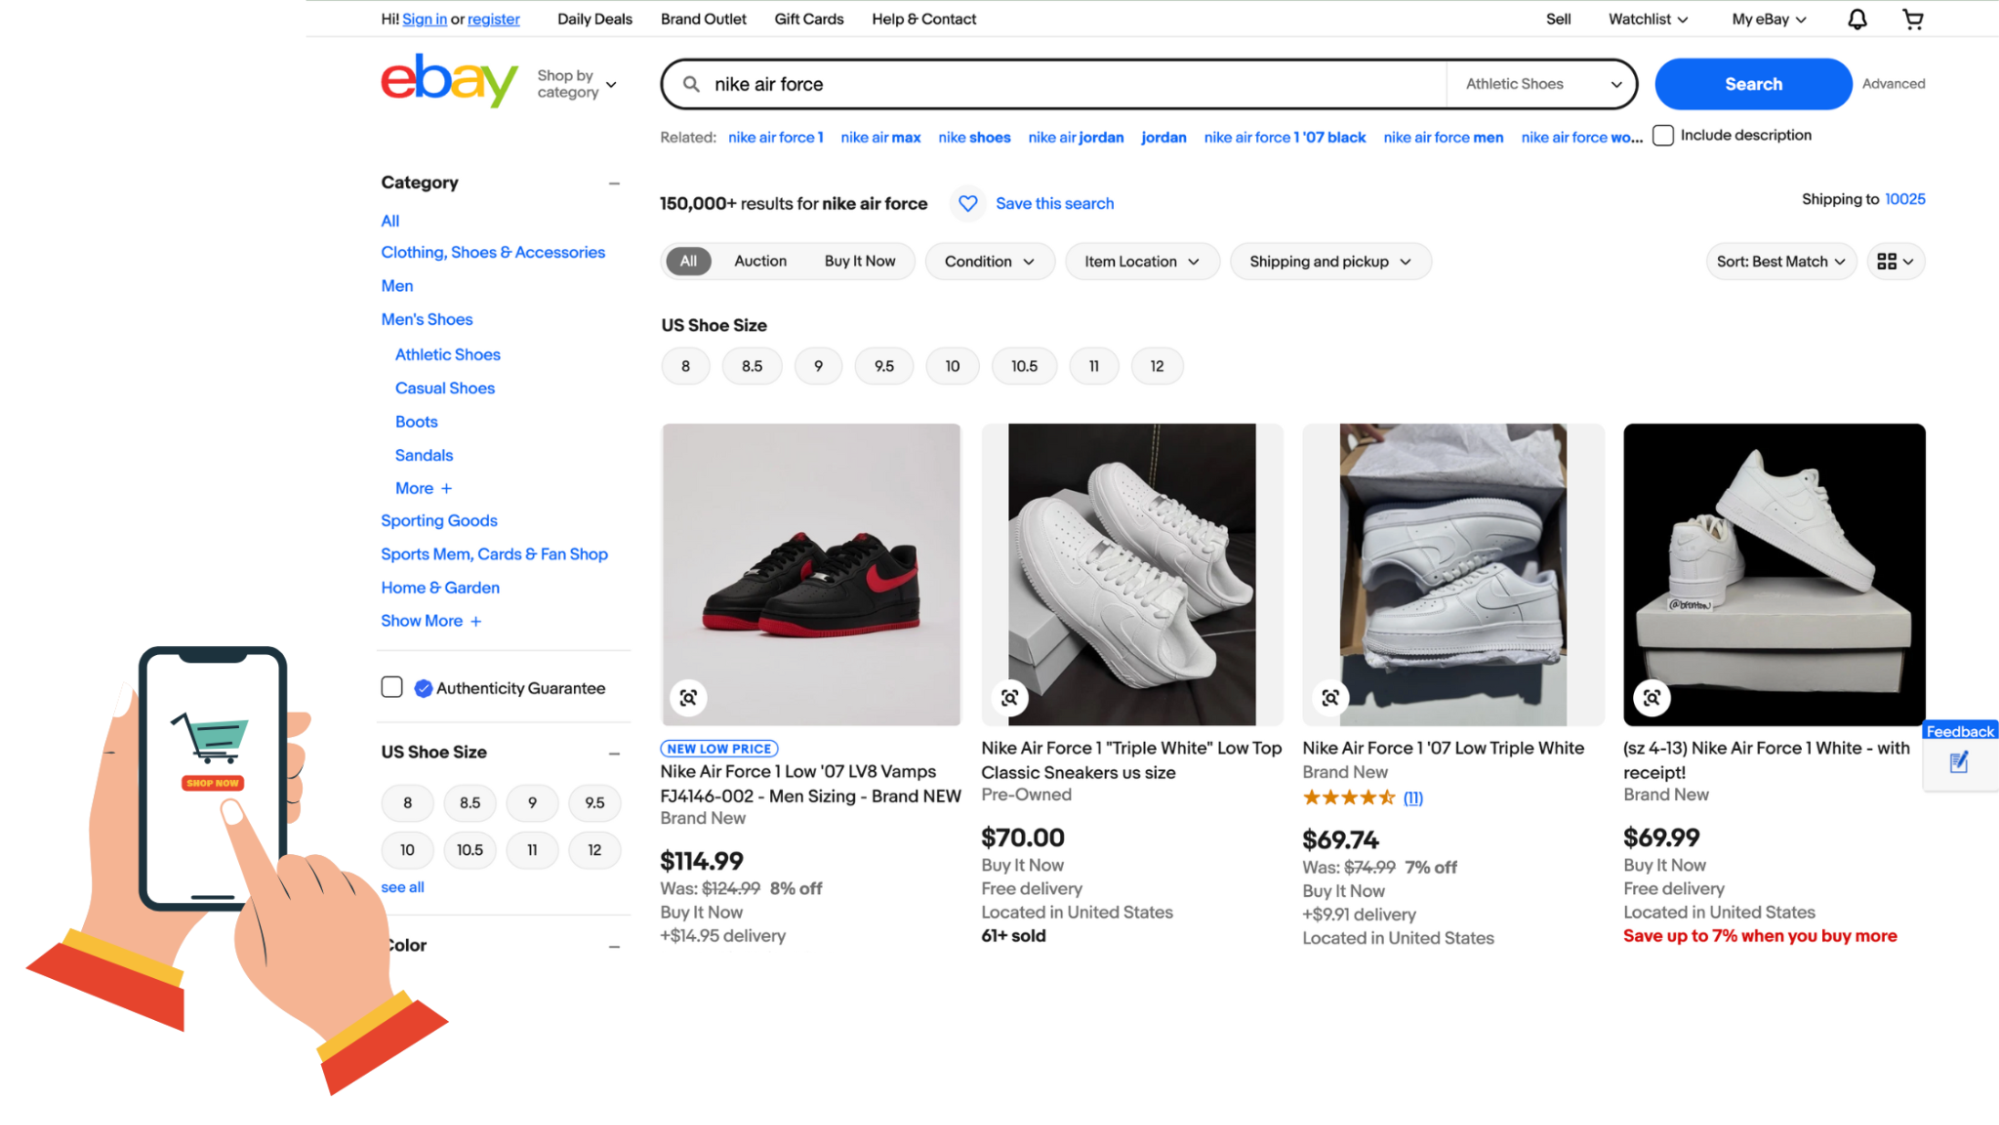Check the Authenticity Guarantee checkbox

[x=392, y=688]
